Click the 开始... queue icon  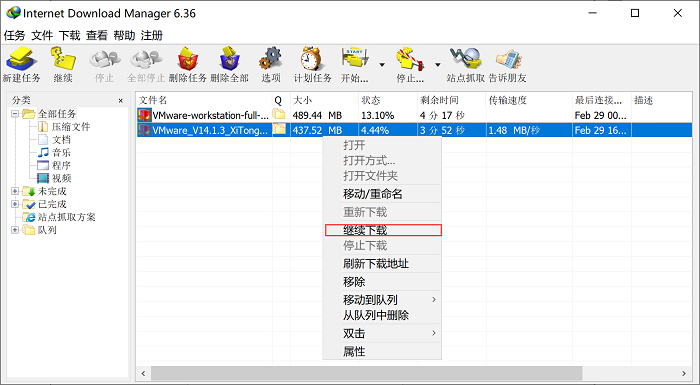coord(355,59)
